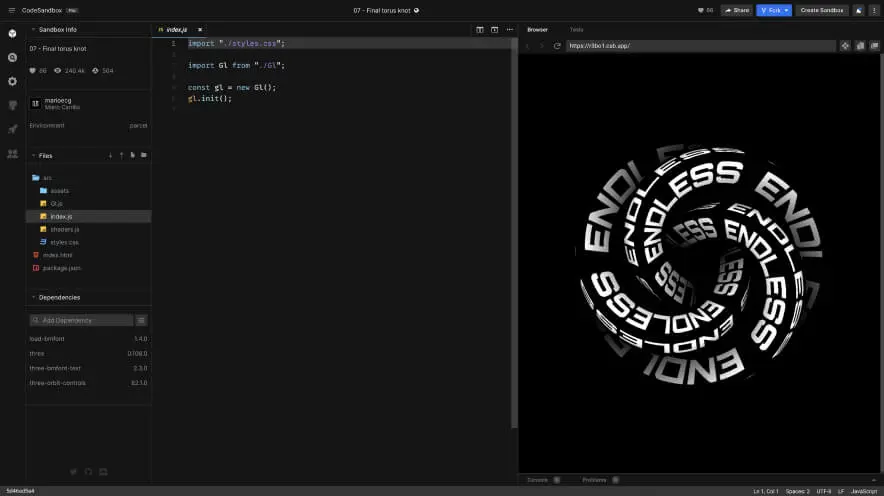
Task: Open the Fork button dropdown arrow
Action: point(787,10)
